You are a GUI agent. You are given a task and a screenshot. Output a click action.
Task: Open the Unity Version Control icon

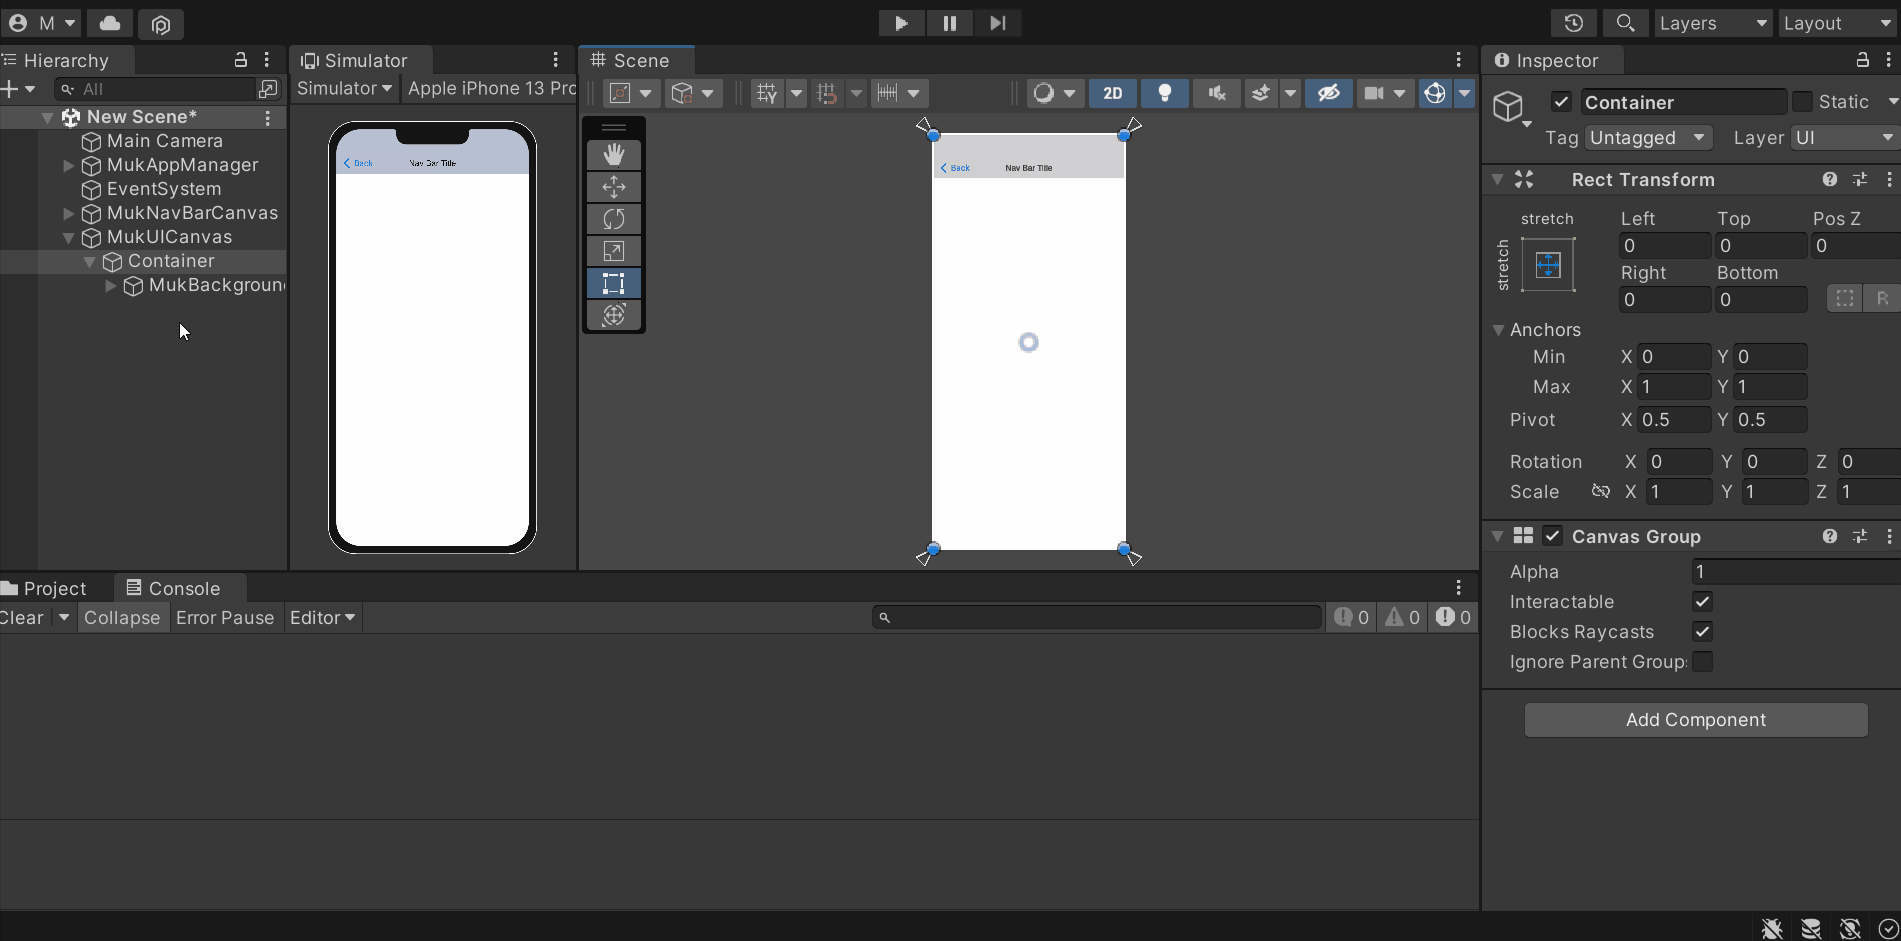tap(161, 23)
